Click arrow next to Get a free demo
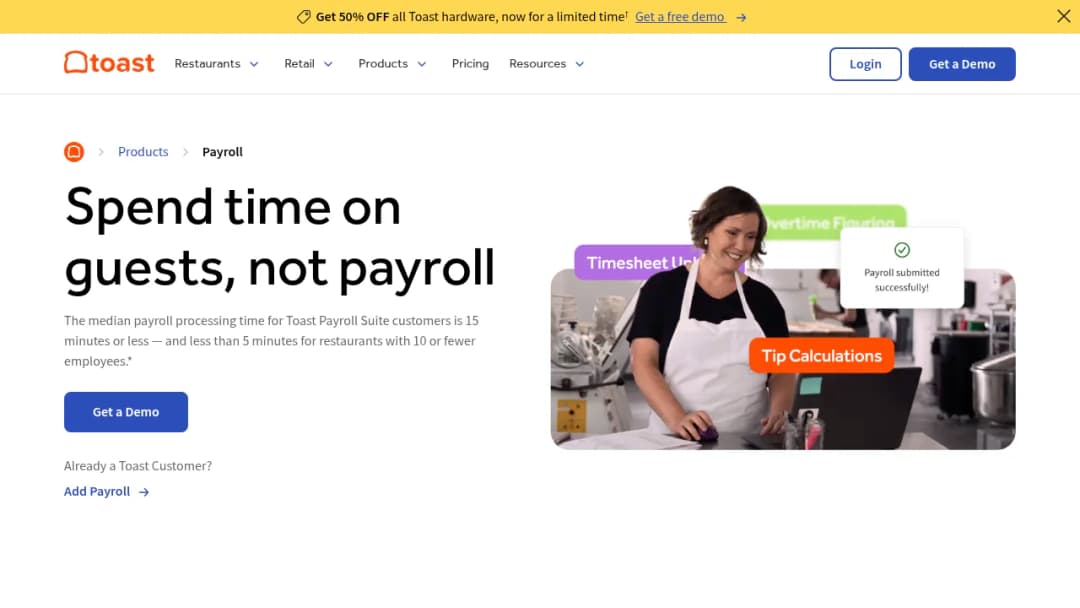Viewport: 1080px width, 608px height. coord(741,17)
